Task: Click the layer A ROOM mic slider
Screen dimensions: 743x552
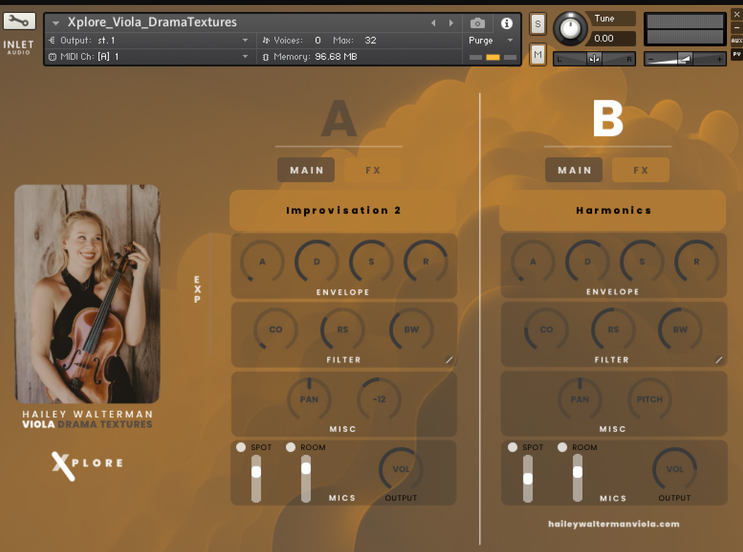Action: (306, 469)
